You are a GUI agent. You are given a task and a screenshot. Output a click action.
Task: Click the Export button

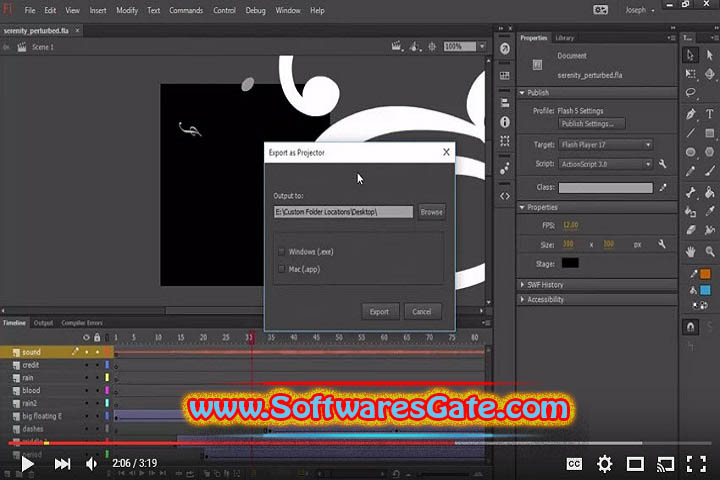tap(379, 312)
